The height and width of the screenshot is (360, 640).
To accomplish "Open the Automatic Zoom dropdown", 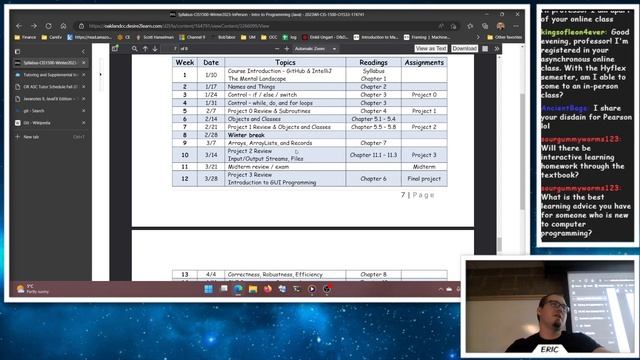I will (x=315, y=49).
